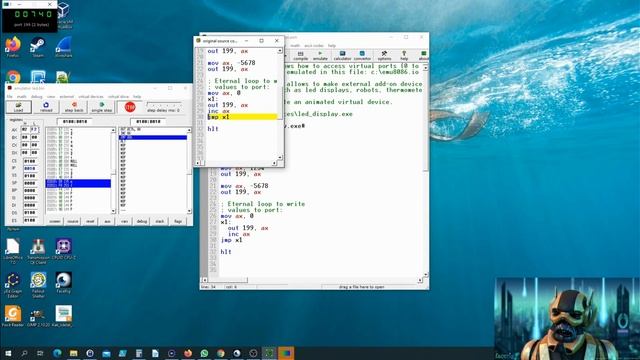The height and width of the screenshot is (360, 640).
Task: Click the CS register value field
Action: point(31,161)
